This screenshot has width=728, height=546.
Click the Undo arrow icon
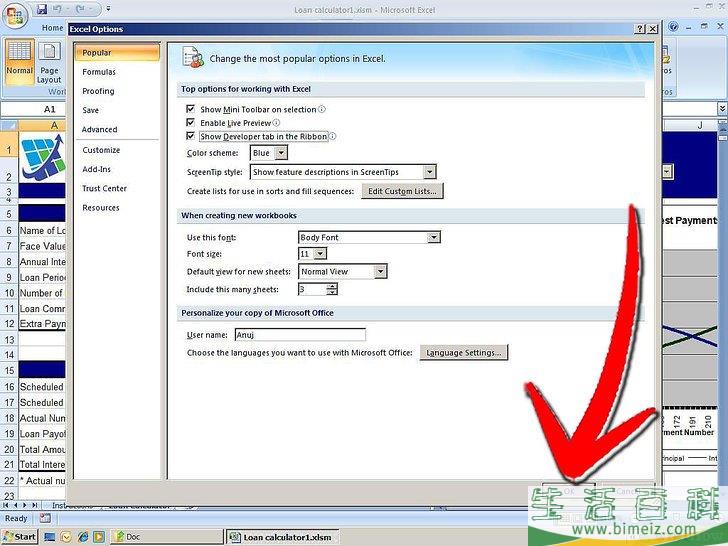pyautogui.click(x=57, y=8)
